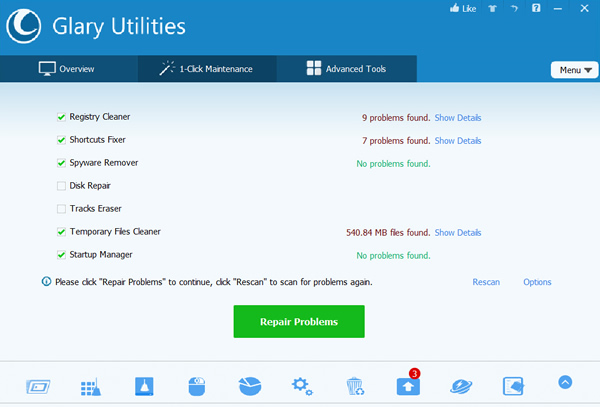Switch to the Overview tab
600x407 pixels.
point(69,69)
